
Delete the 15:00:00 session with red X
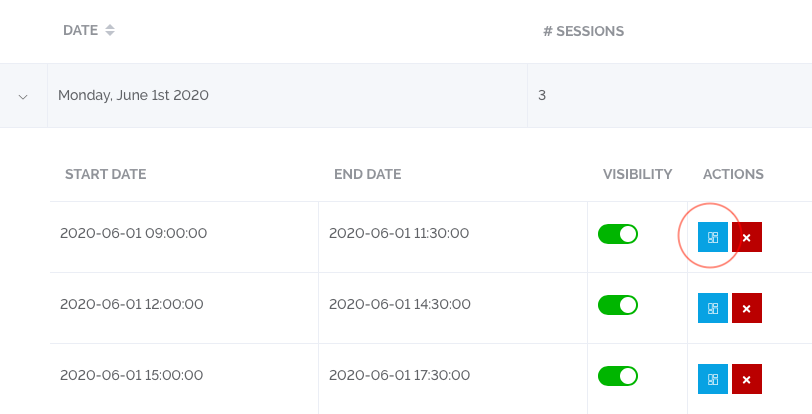(747, 380)
